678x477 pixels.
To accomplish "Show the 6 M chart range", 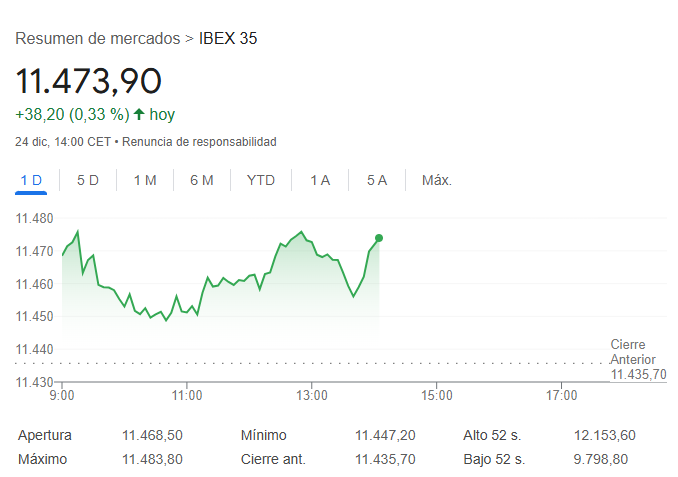I will click(x=202, y=180).
